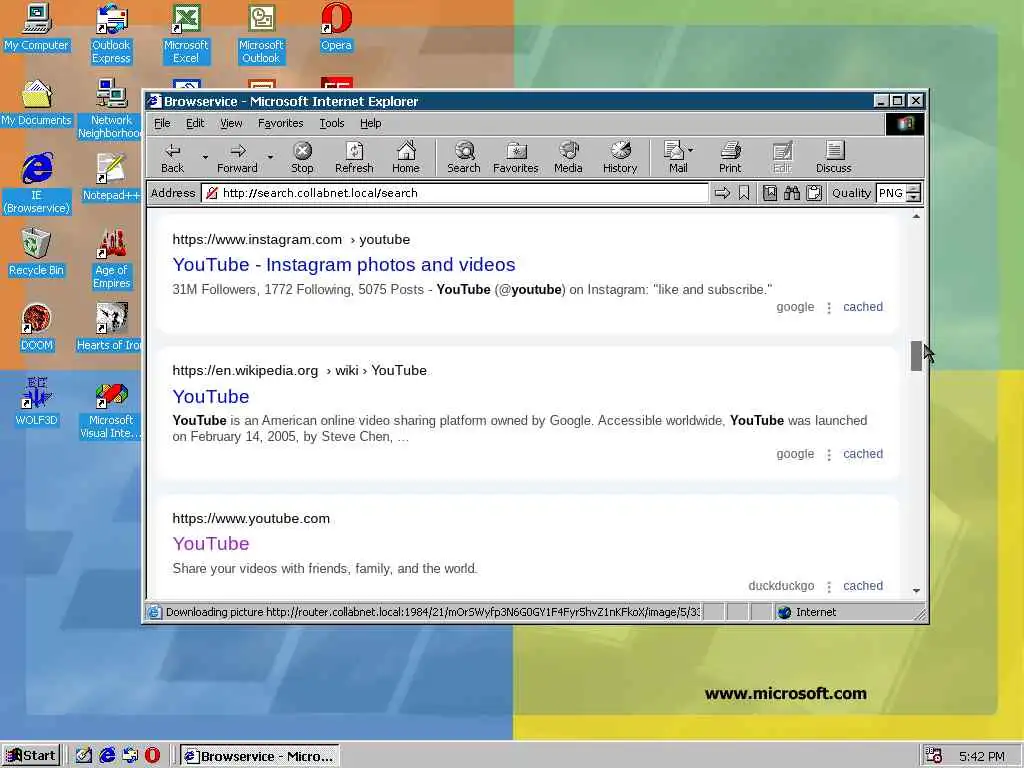
Task: Open the Media toolbar panel
Action: 568,158
